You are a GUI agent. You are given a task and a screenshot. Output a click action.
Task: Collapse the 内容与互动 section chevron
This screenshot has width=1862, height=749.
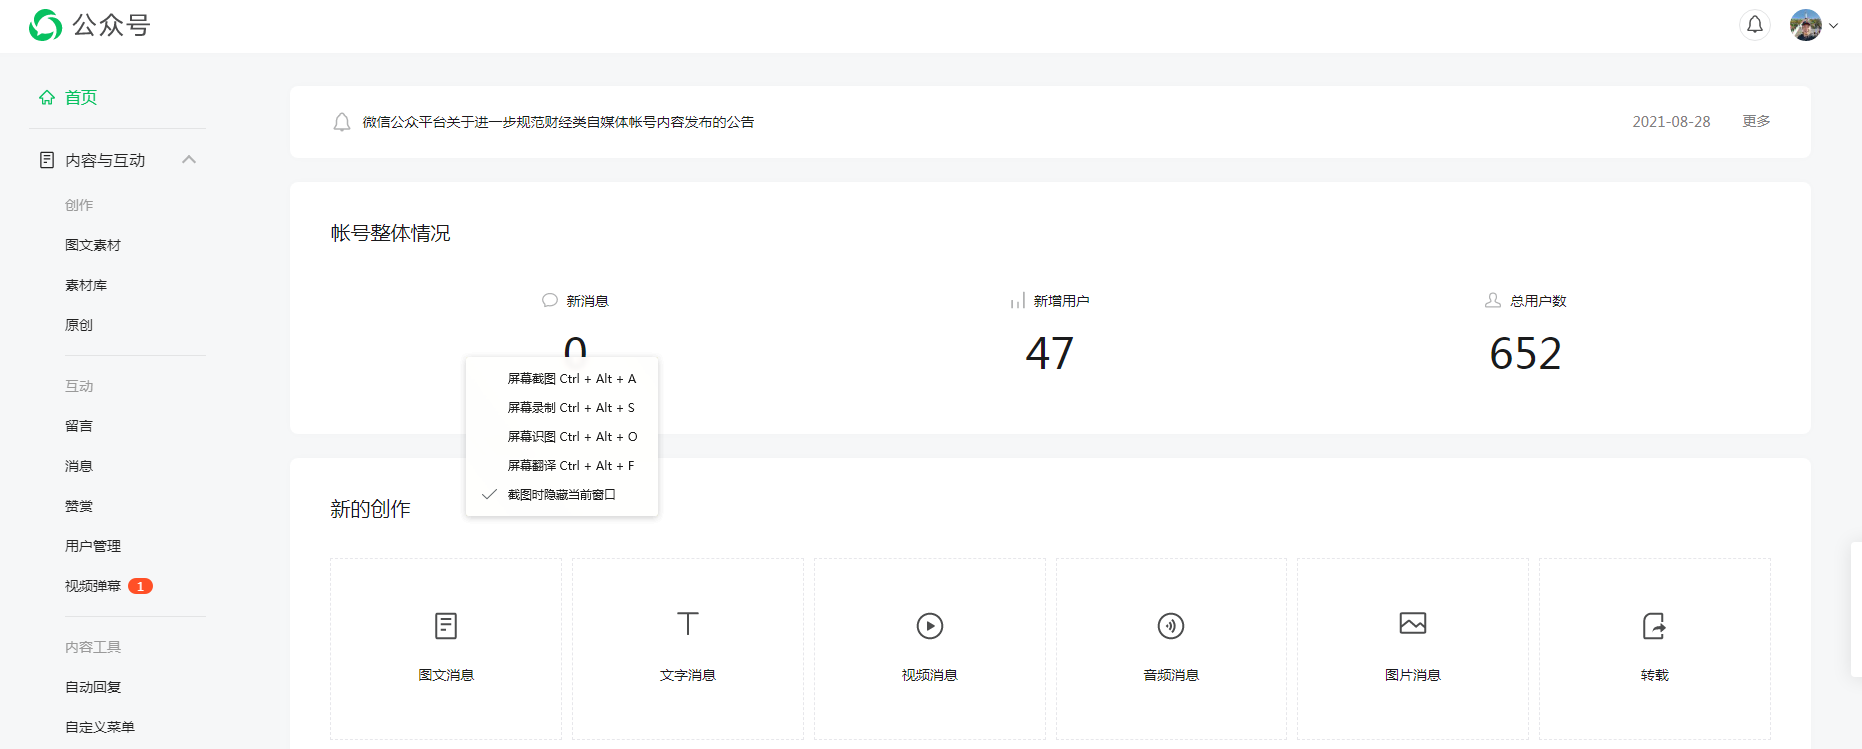tap(189, 160)
